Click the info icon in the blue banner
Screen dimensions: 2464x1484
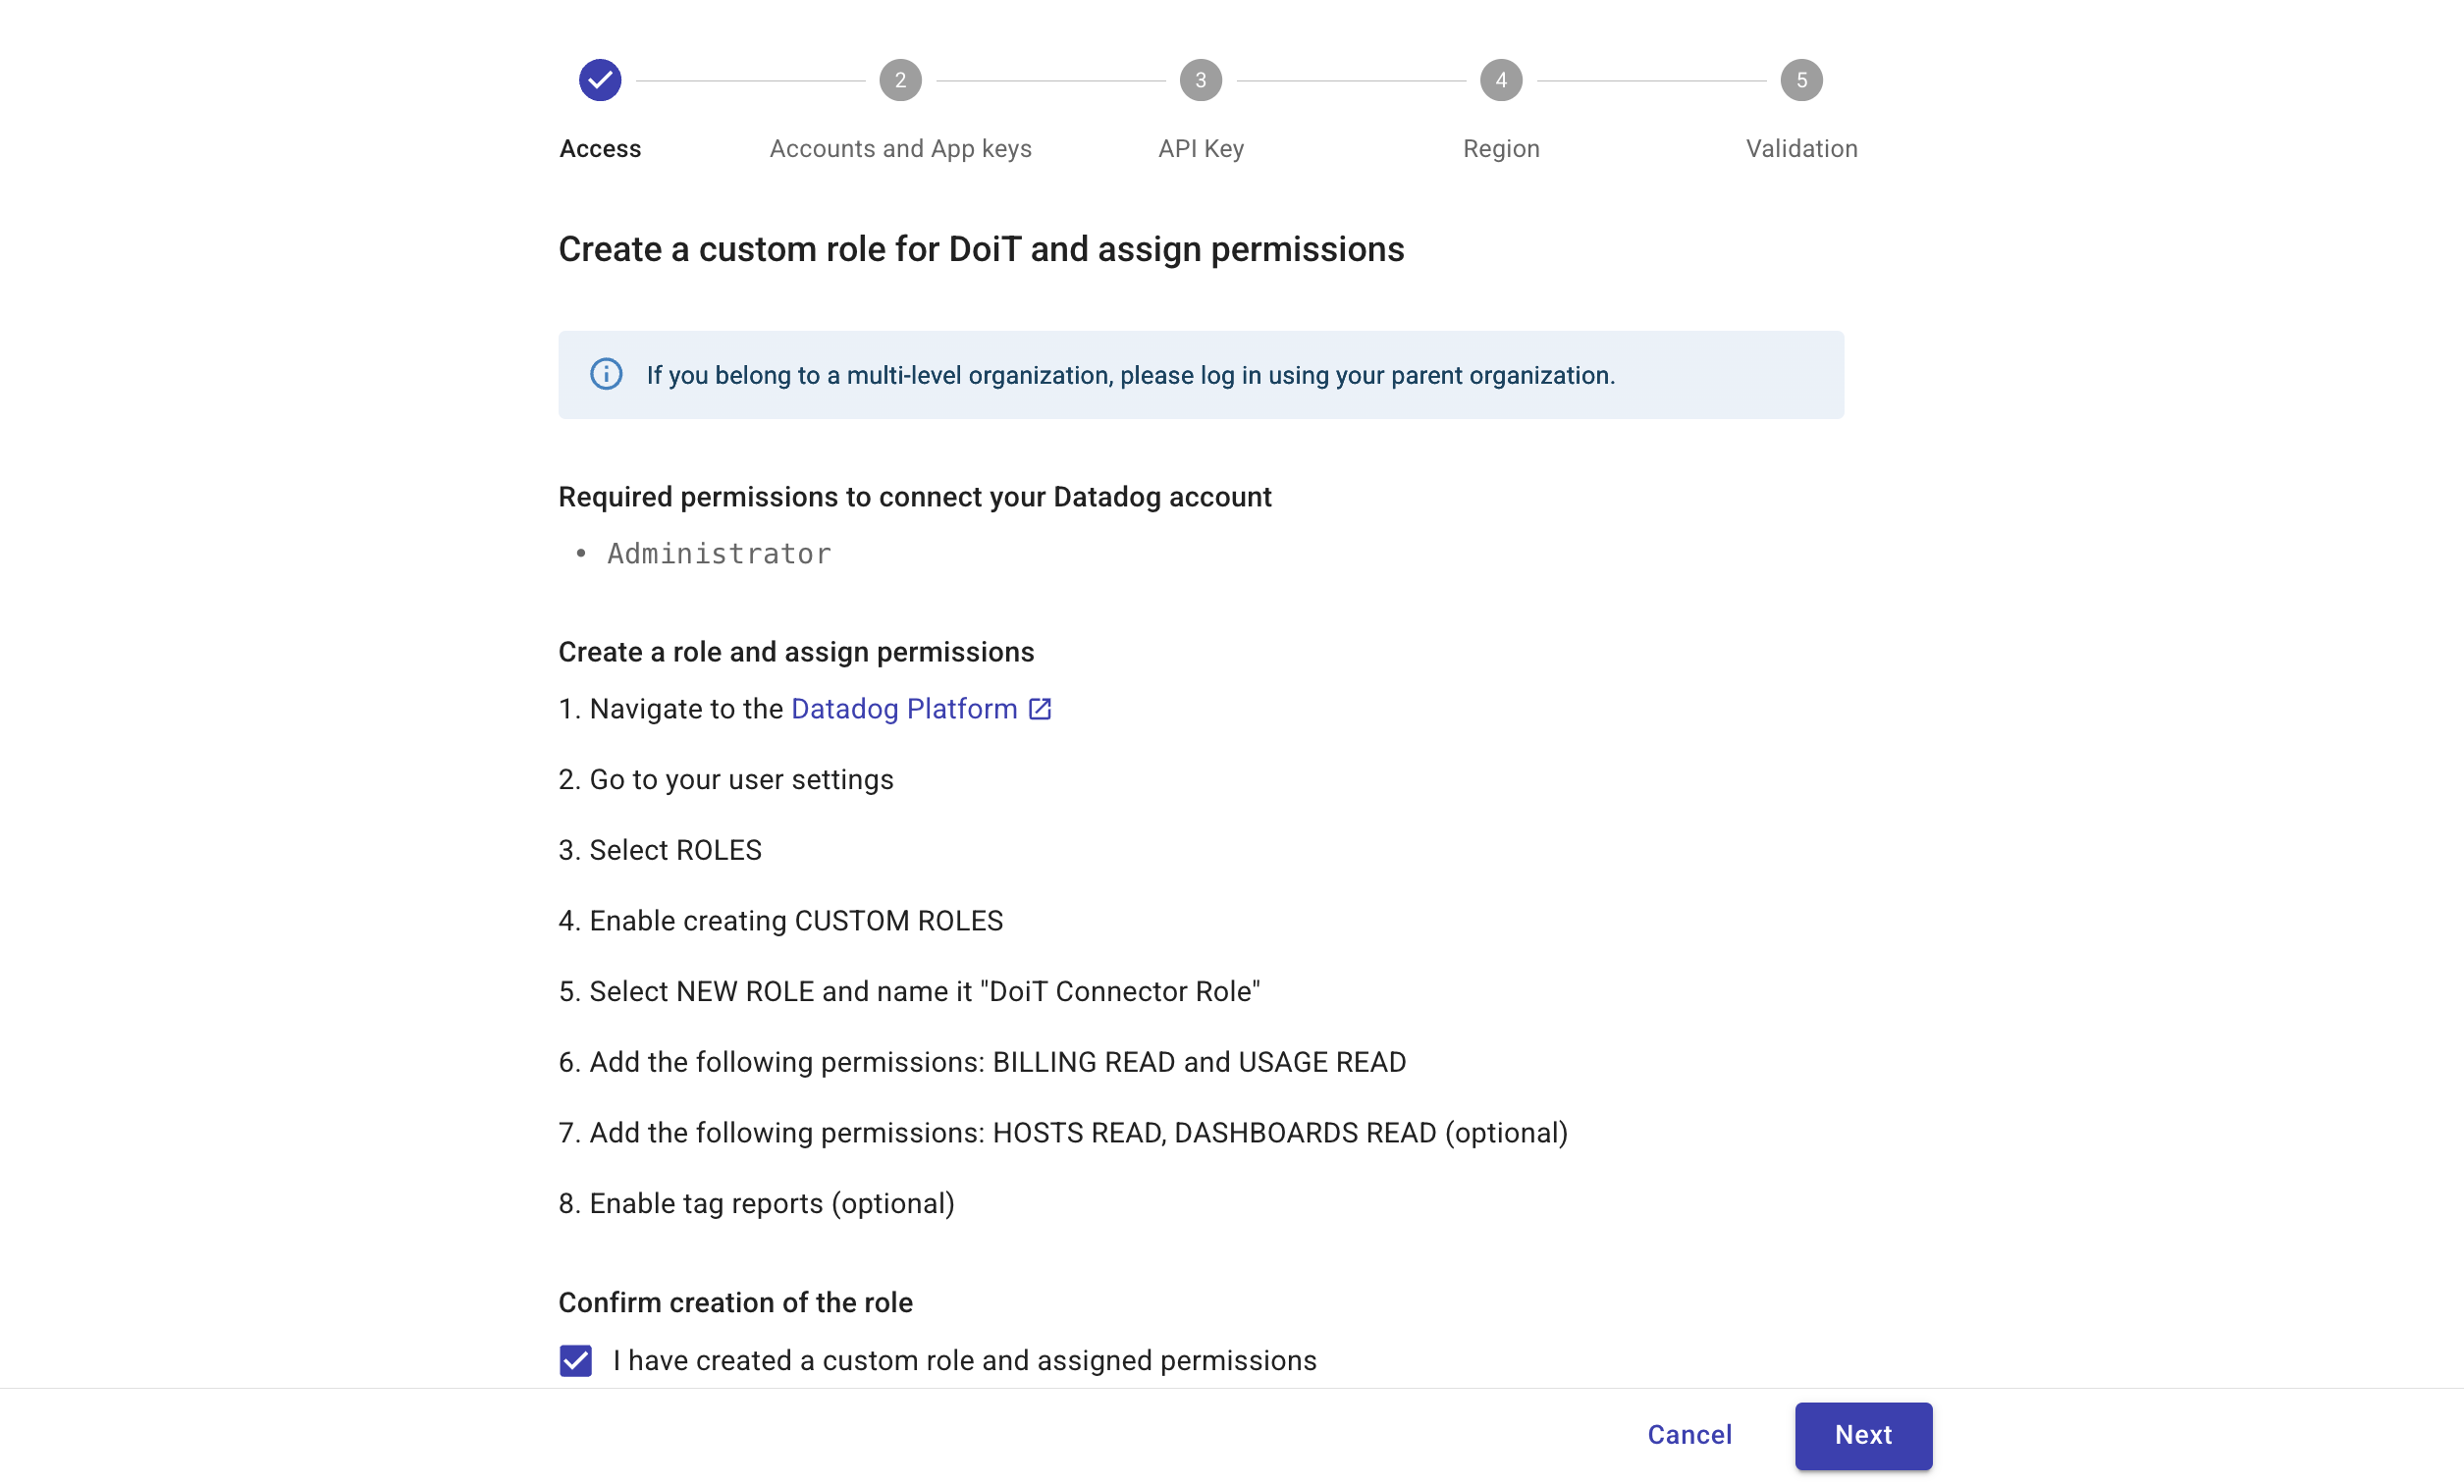605,375
